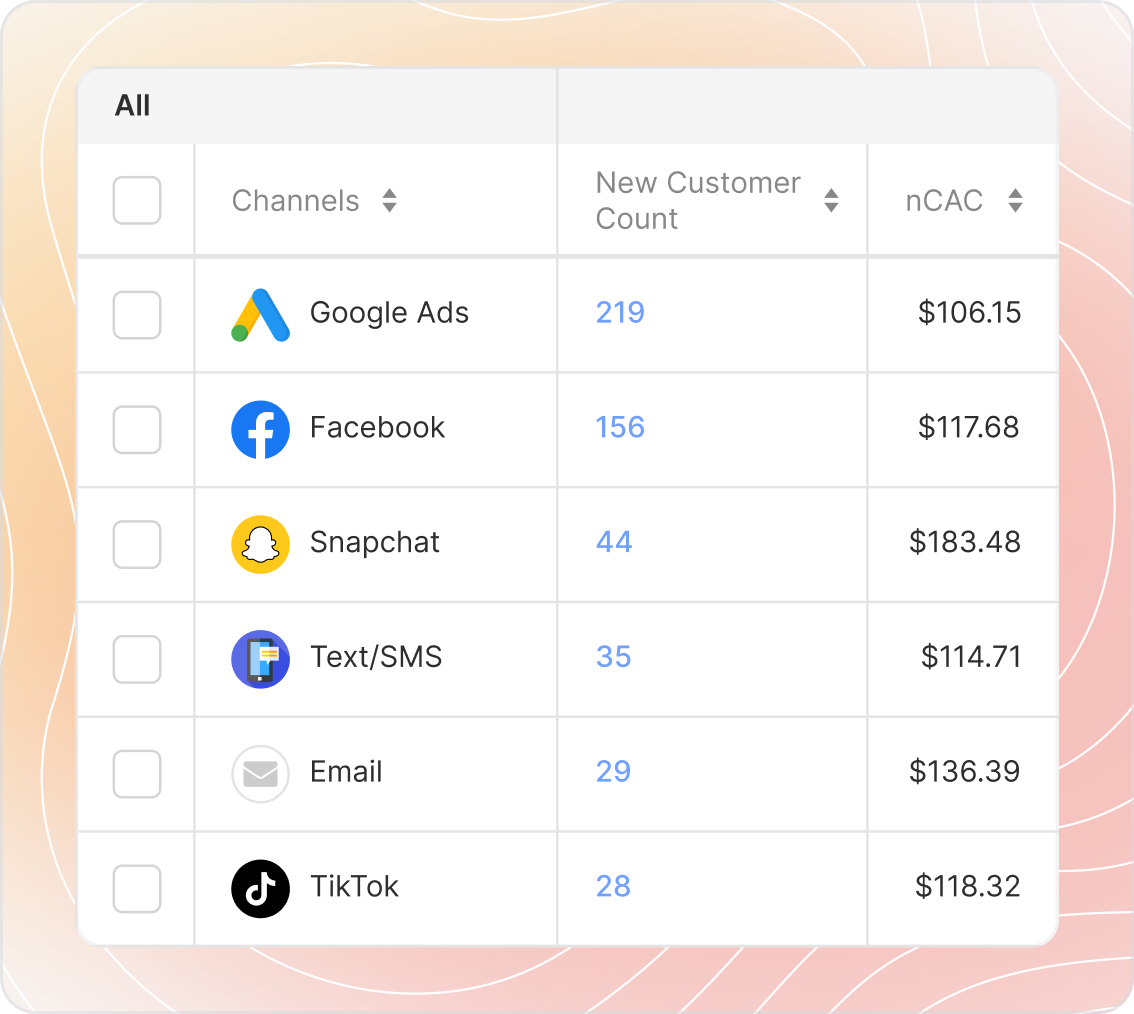The image size is (1134, 1014).
Task: Toggle the select-all checkbox in header
Action: (x=137, y=200)
